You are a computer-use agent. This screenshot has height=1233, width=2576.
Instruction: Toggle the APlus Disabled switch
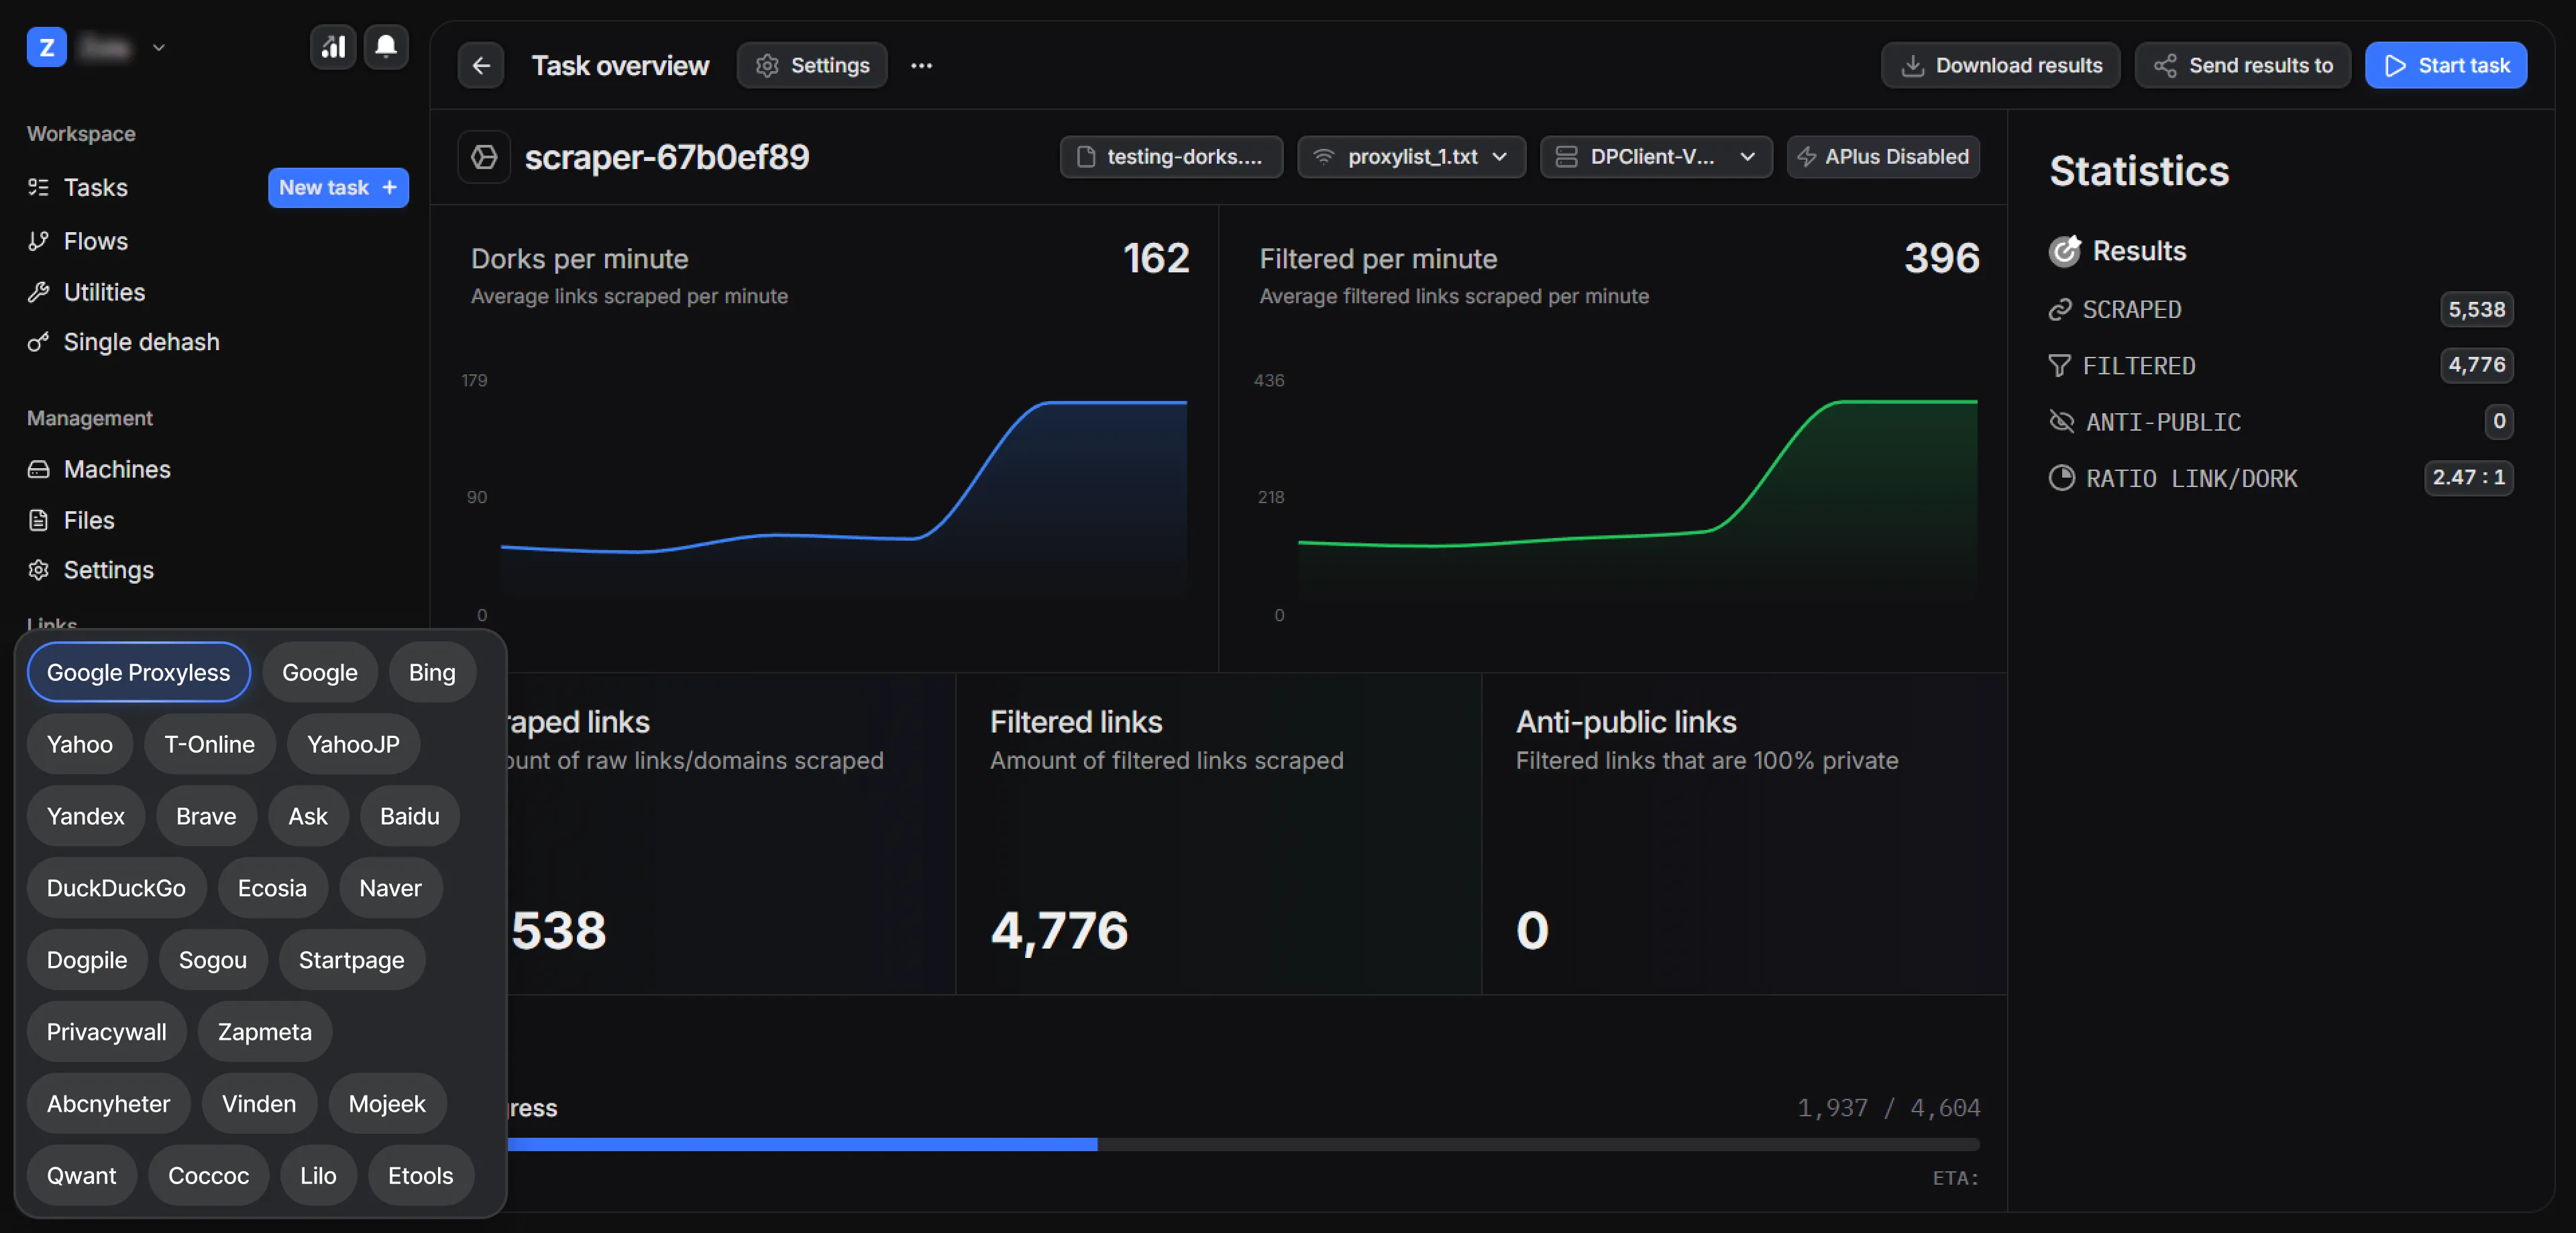click(1883, 157)
